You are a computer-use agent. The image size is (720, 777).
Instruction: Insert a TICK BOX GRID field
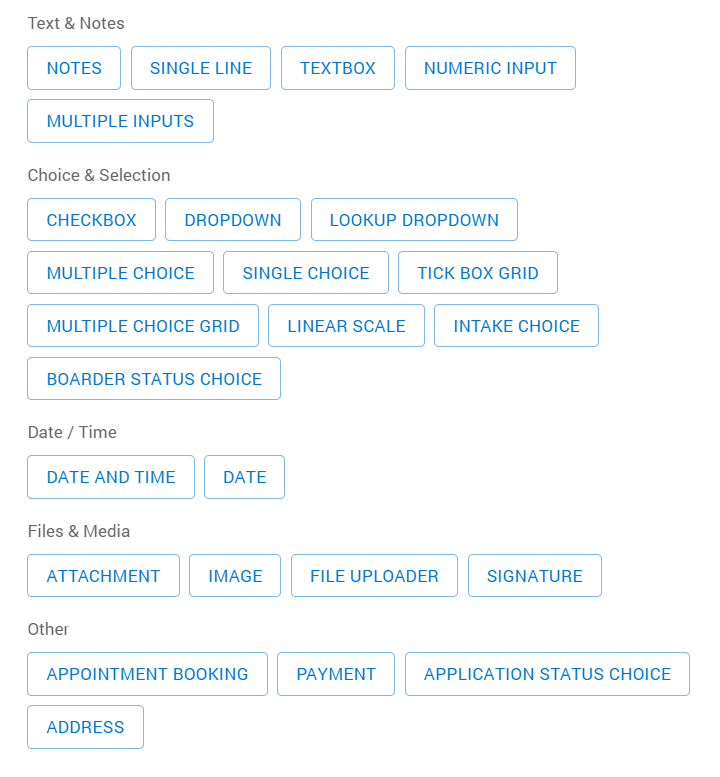[x=478, y=273]
